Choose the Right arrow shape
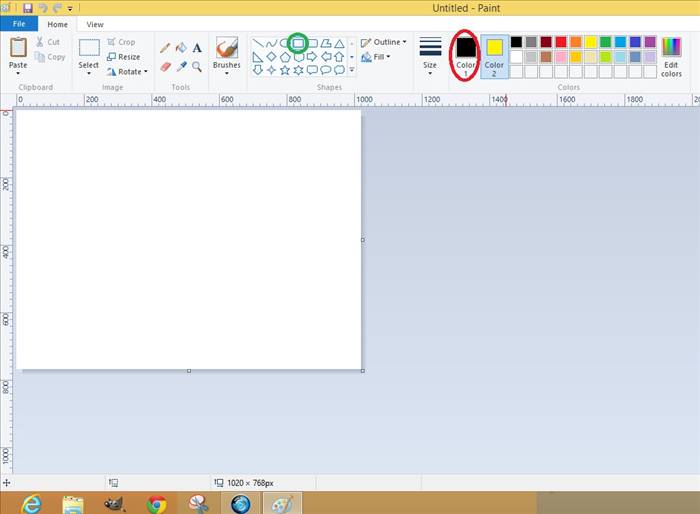This screenshot has height=514, width=700. point(312,57)
